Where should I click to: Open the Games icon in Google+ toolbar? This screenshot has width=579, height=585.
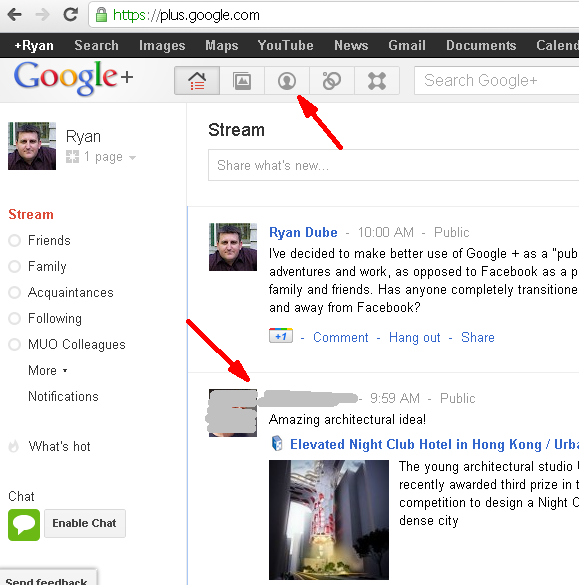coord(377,81)
